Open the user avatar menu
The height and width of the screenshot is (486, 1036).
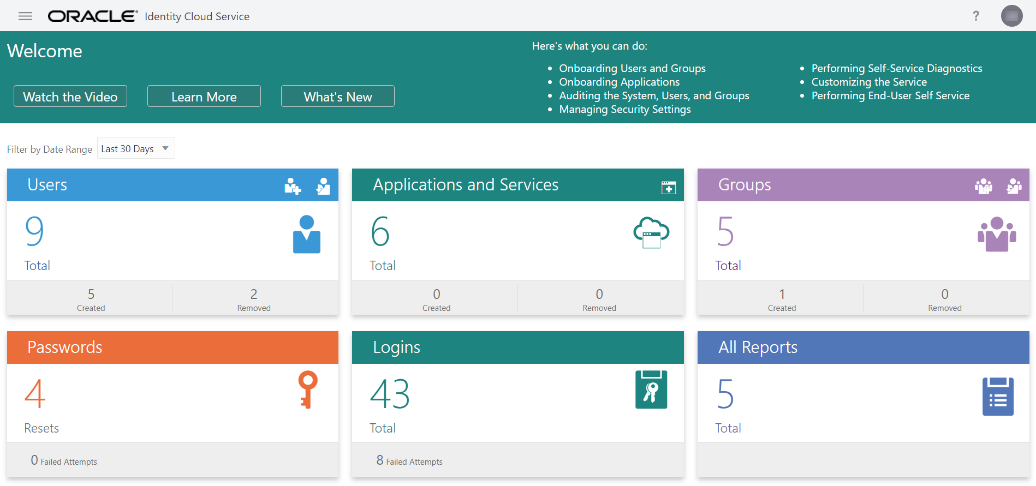click(x=1012, y=16)
